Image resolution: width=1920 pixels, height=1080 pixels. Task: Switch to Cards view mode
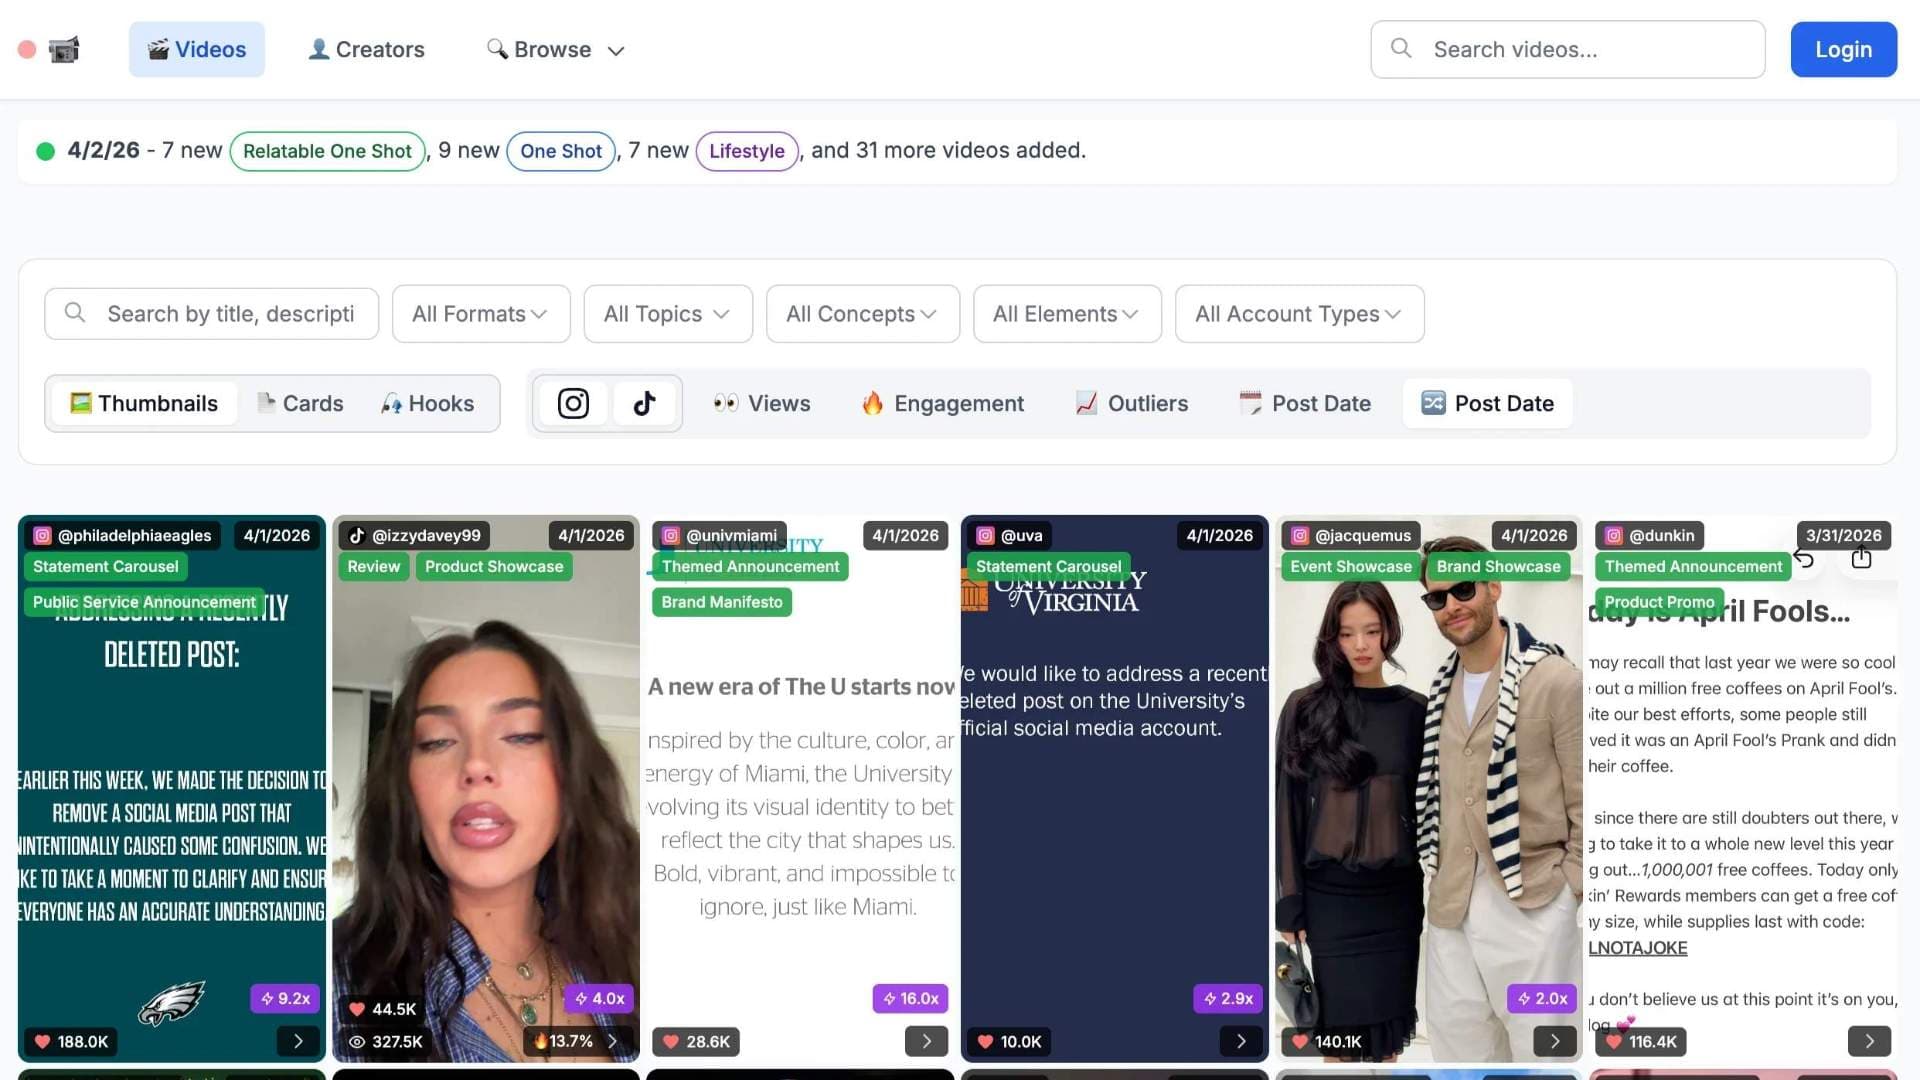pos(300,403)
